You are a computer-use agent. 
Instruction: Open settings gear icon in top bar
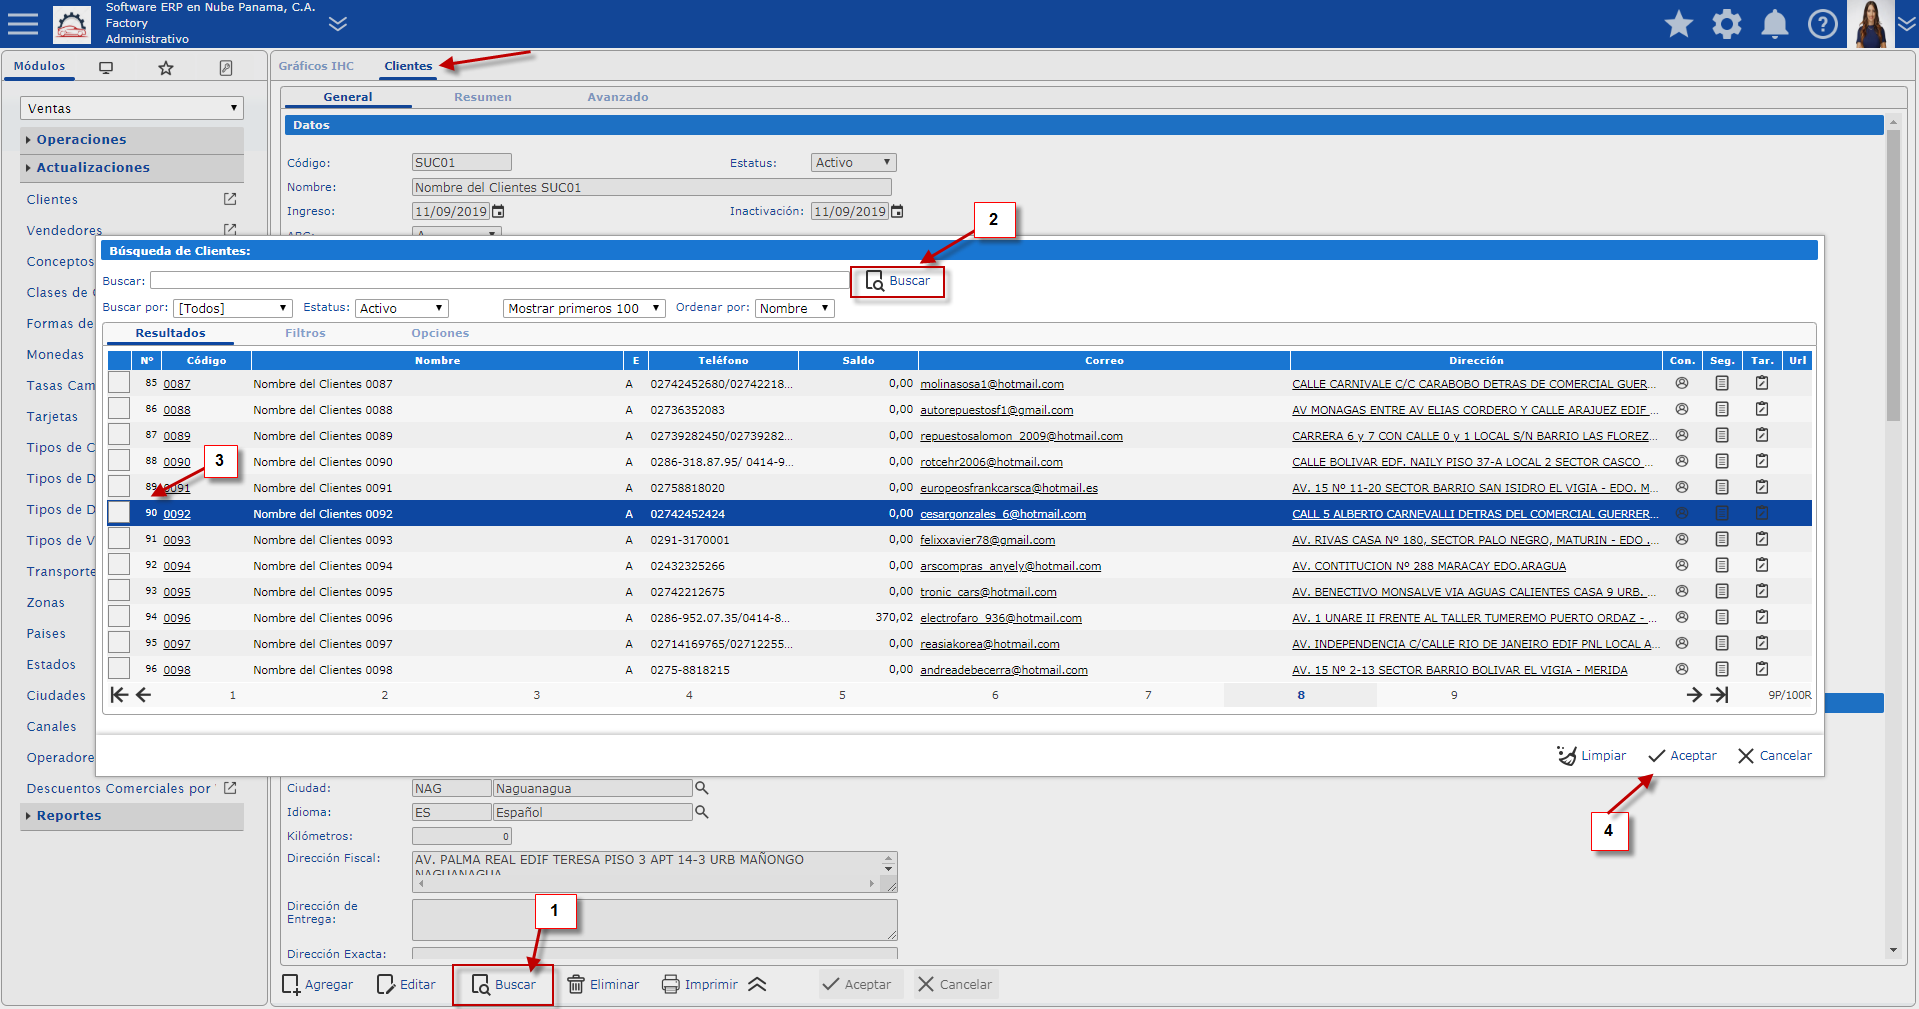click(x=1726, y=24)
